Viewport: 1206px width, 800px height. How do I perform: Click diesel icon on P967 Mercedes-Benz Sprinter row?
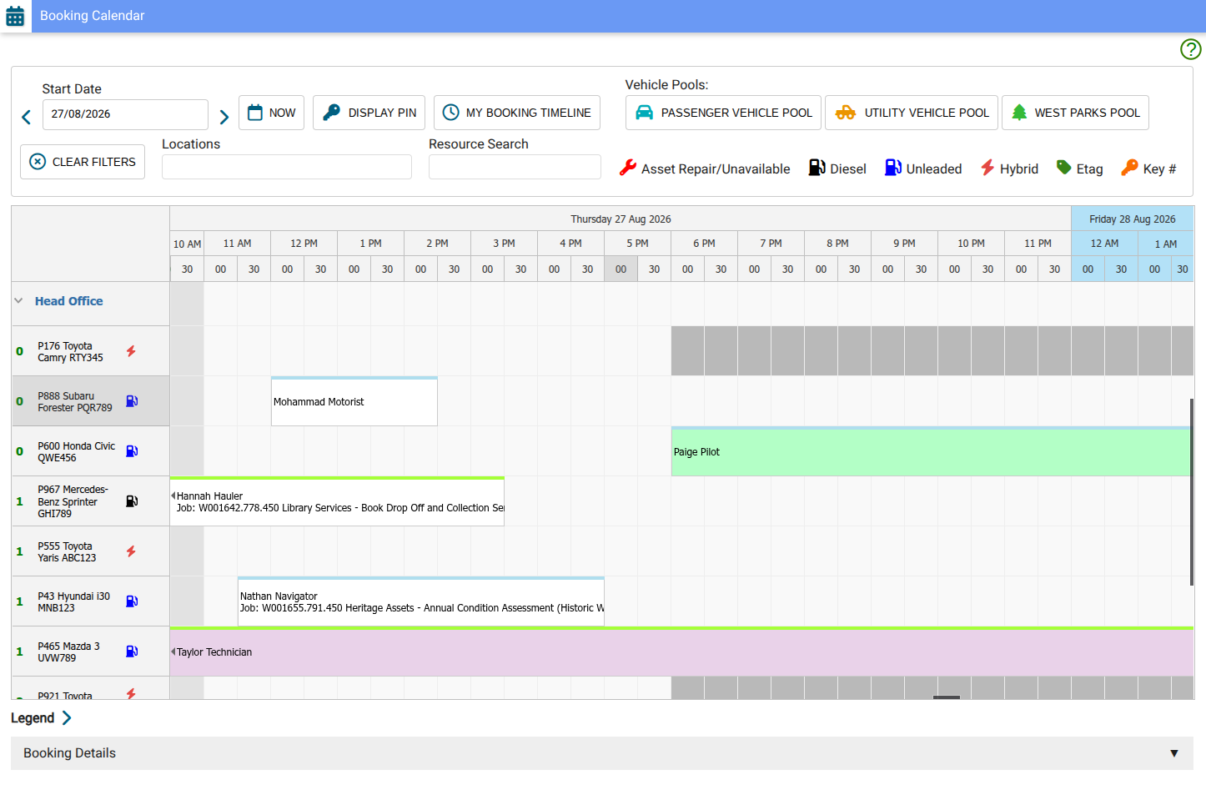[x=131, y=501]
